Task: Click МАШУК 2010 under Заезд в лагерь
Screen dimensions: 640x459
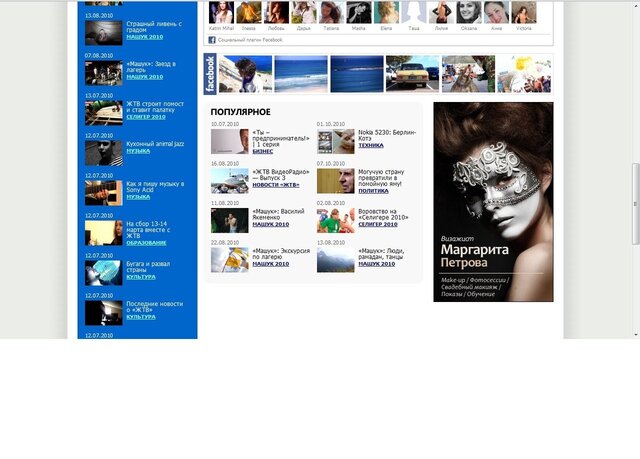Action: [x=144, y=77]
